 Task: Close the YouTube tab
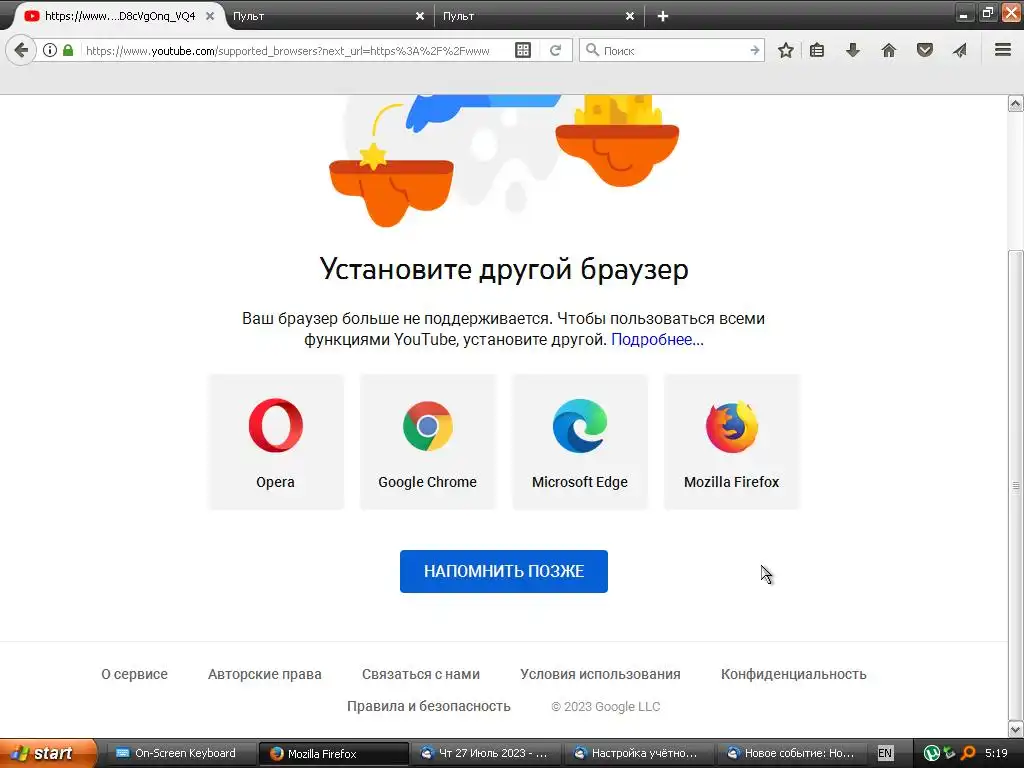click(x=210, y=16)
